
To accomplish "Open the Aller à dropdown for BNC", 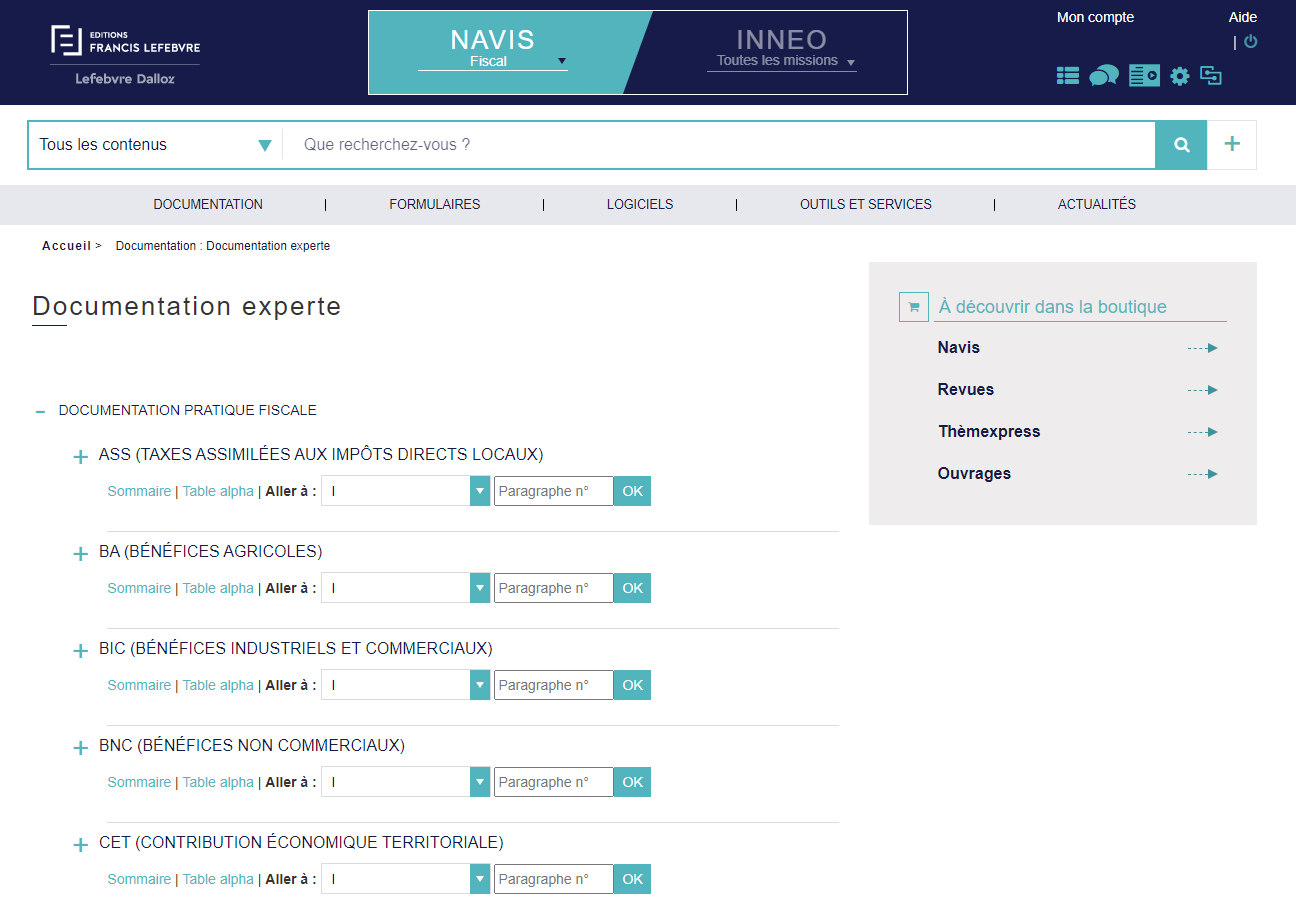I will coord(406,782).
